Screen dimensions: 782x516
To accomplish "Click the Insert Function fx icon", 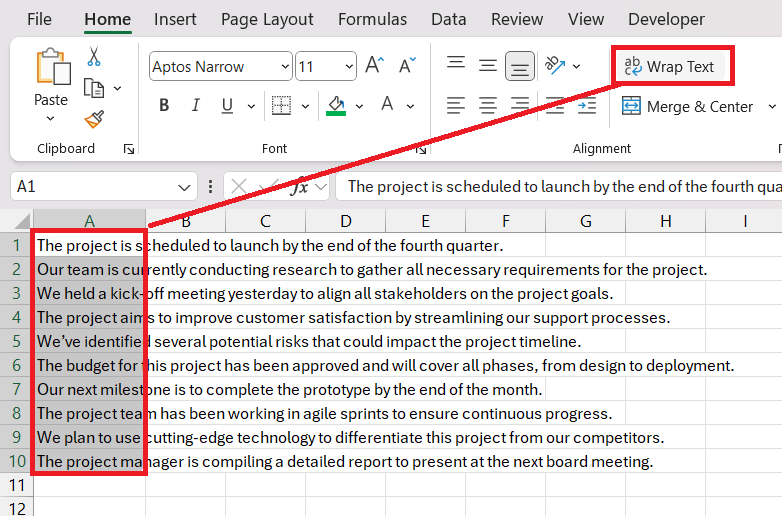I will 299,187.
